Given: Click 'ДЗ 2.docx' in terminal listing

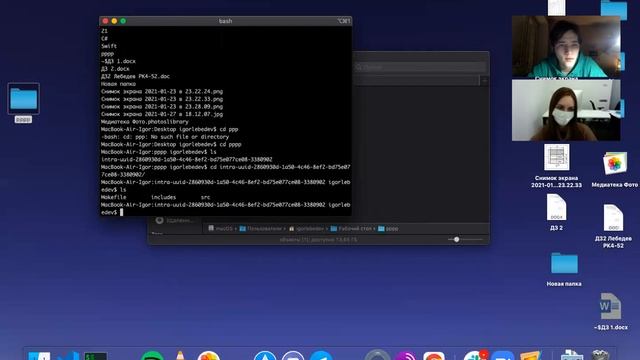Looking at the screenshot, I should point(115,69).
